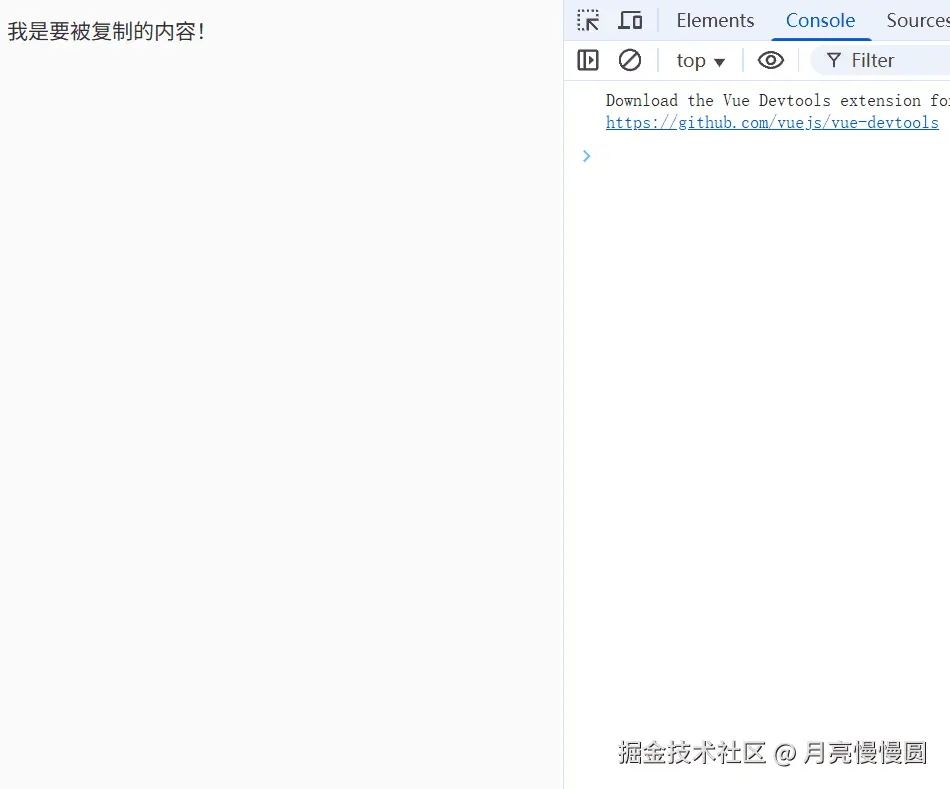Viewport: 950px width, 789px height.
Task: Click inside the Filter input field
Action: click(x=880, y=60)
